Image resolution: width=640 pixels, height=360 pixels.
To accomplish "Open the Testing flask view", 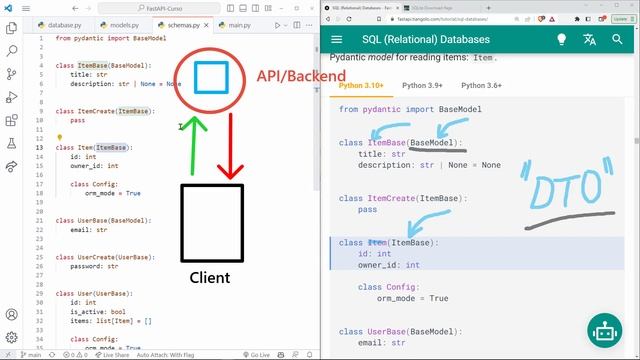I will pyautogui.click(x=11, y=144).
